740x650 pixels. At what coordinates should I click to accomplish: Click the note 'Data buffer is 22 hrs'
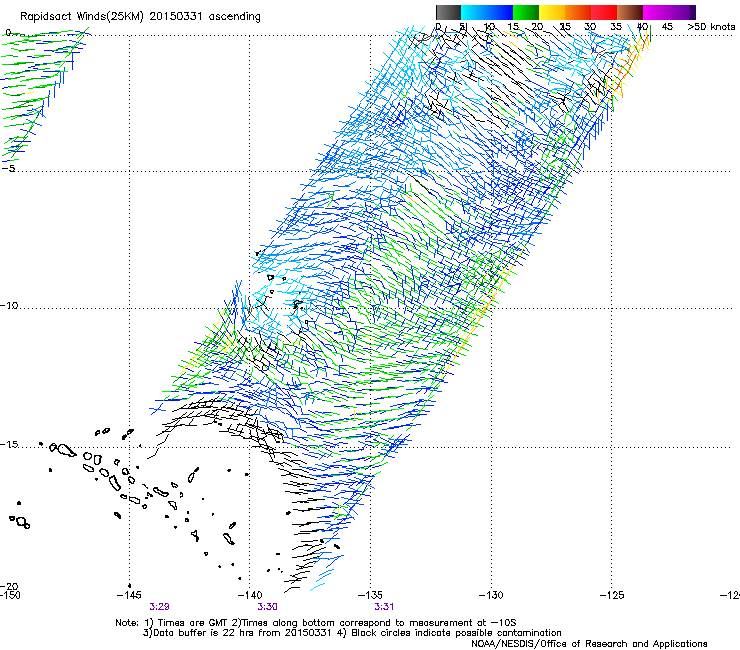204,633
